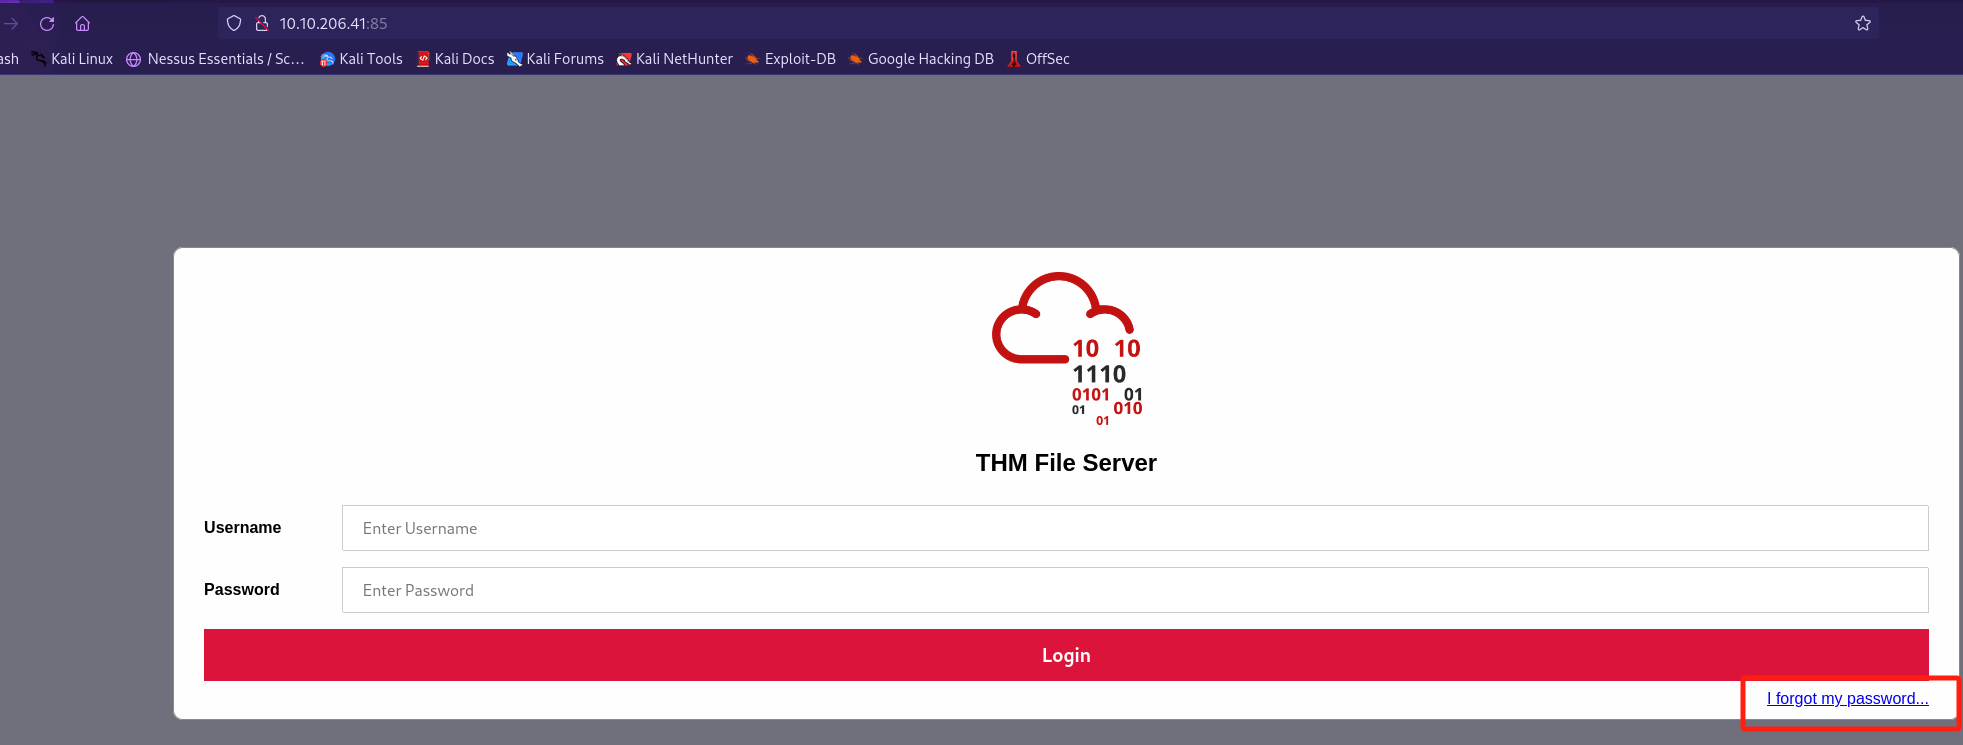The width and height of the screenshot is (1963, 745).
Task: Open the Exploit-DB bookmark
Action: click(x=791, y=59)
